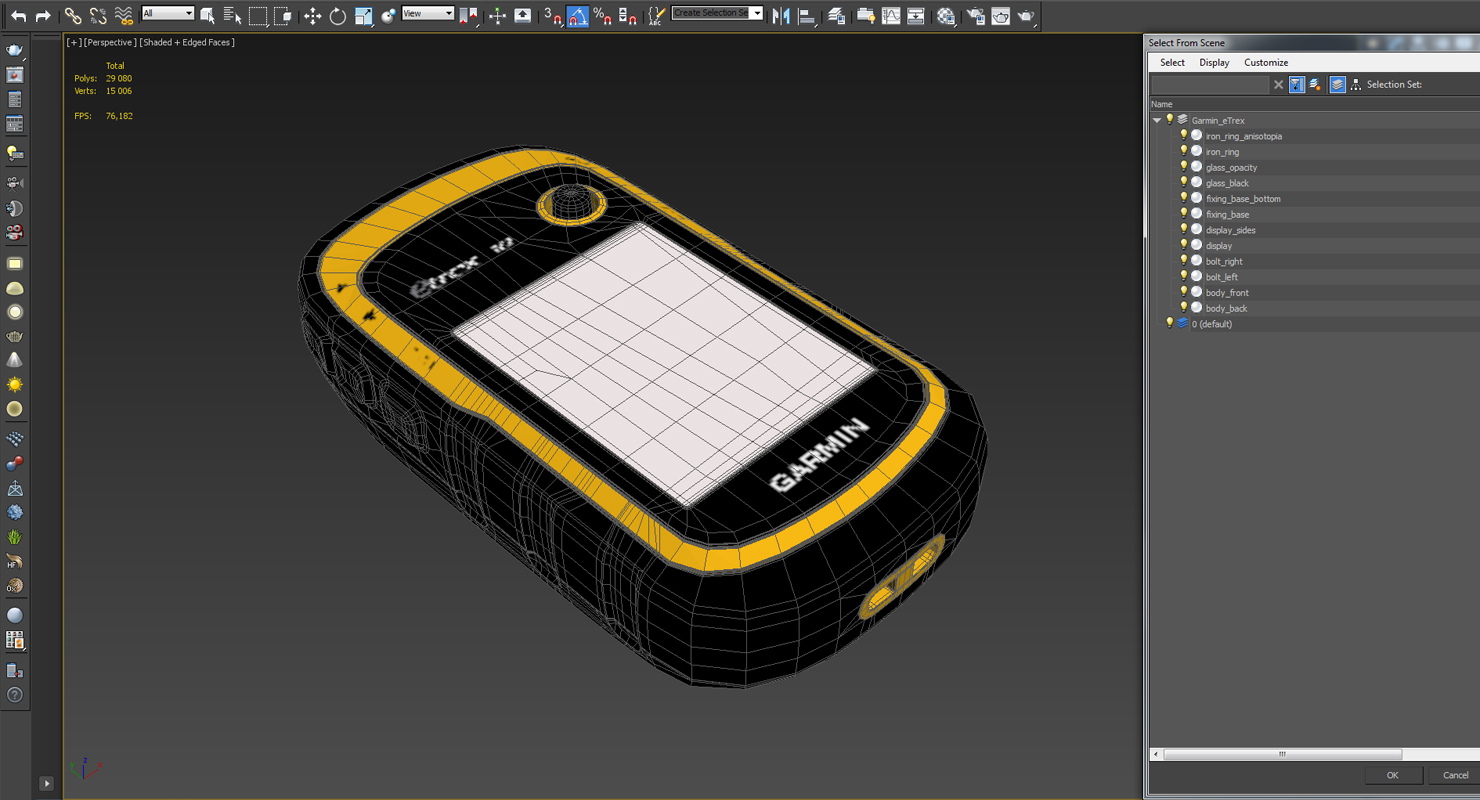The image size is (1480, 800).
Task: Toggle Angle Snap
Action: [578, 15]
